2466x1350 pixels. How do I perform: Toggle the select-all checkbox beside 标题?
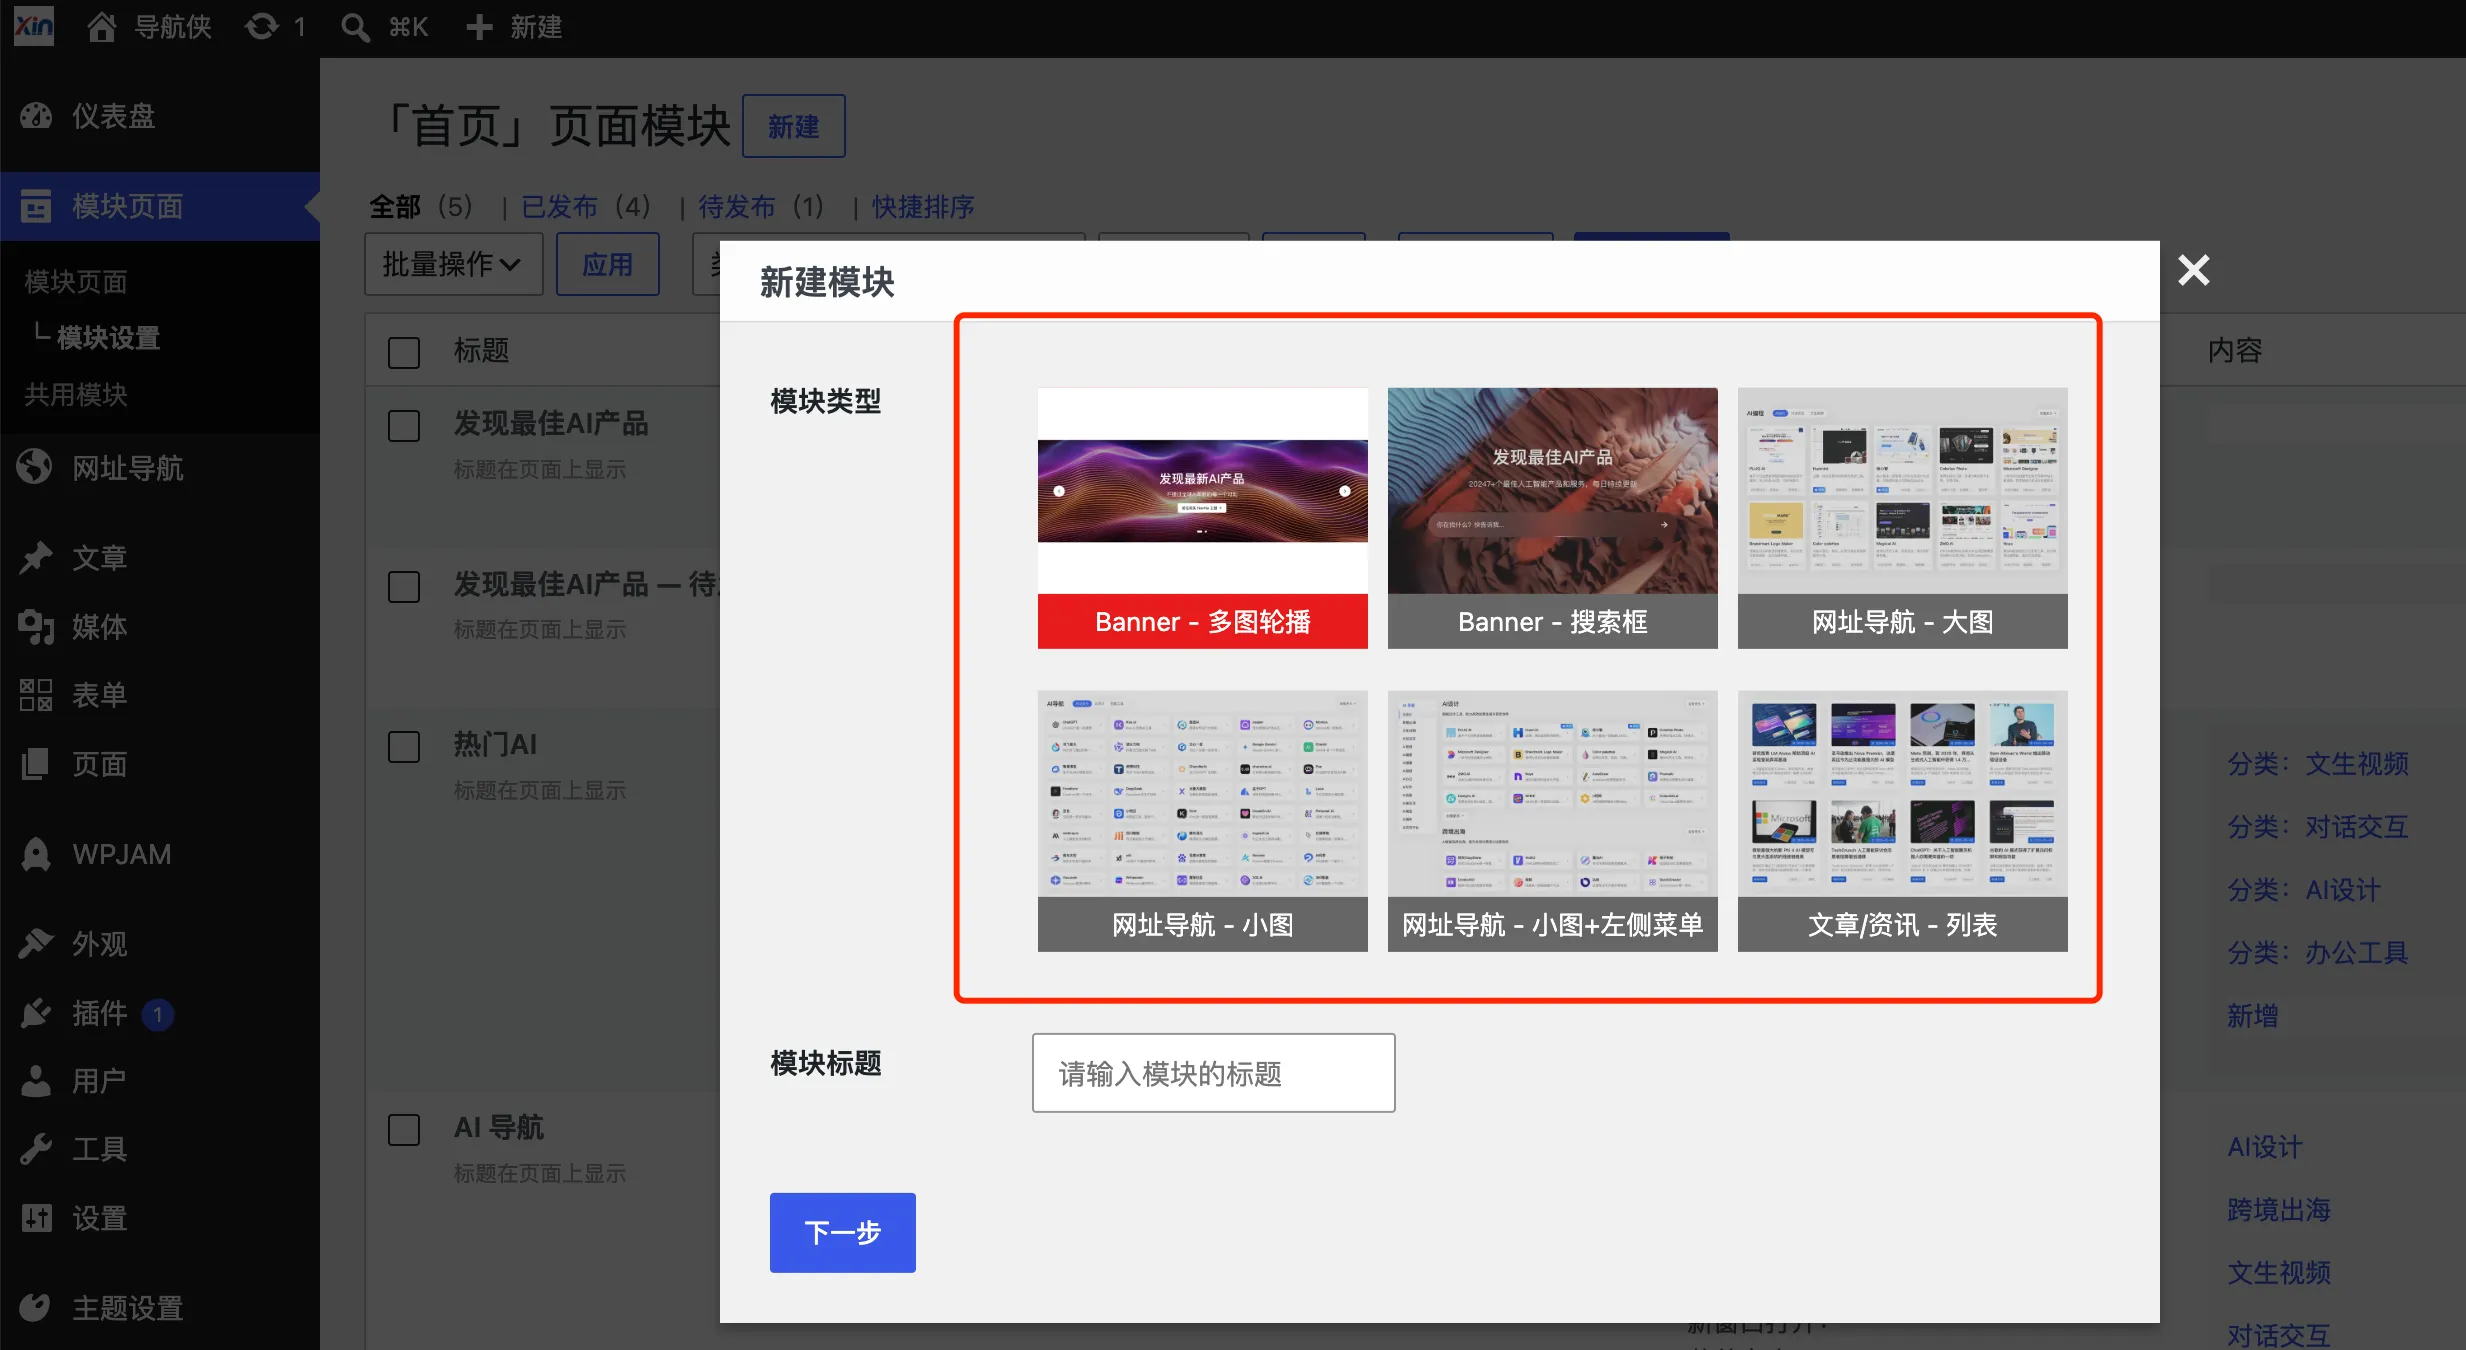point(404,352)
